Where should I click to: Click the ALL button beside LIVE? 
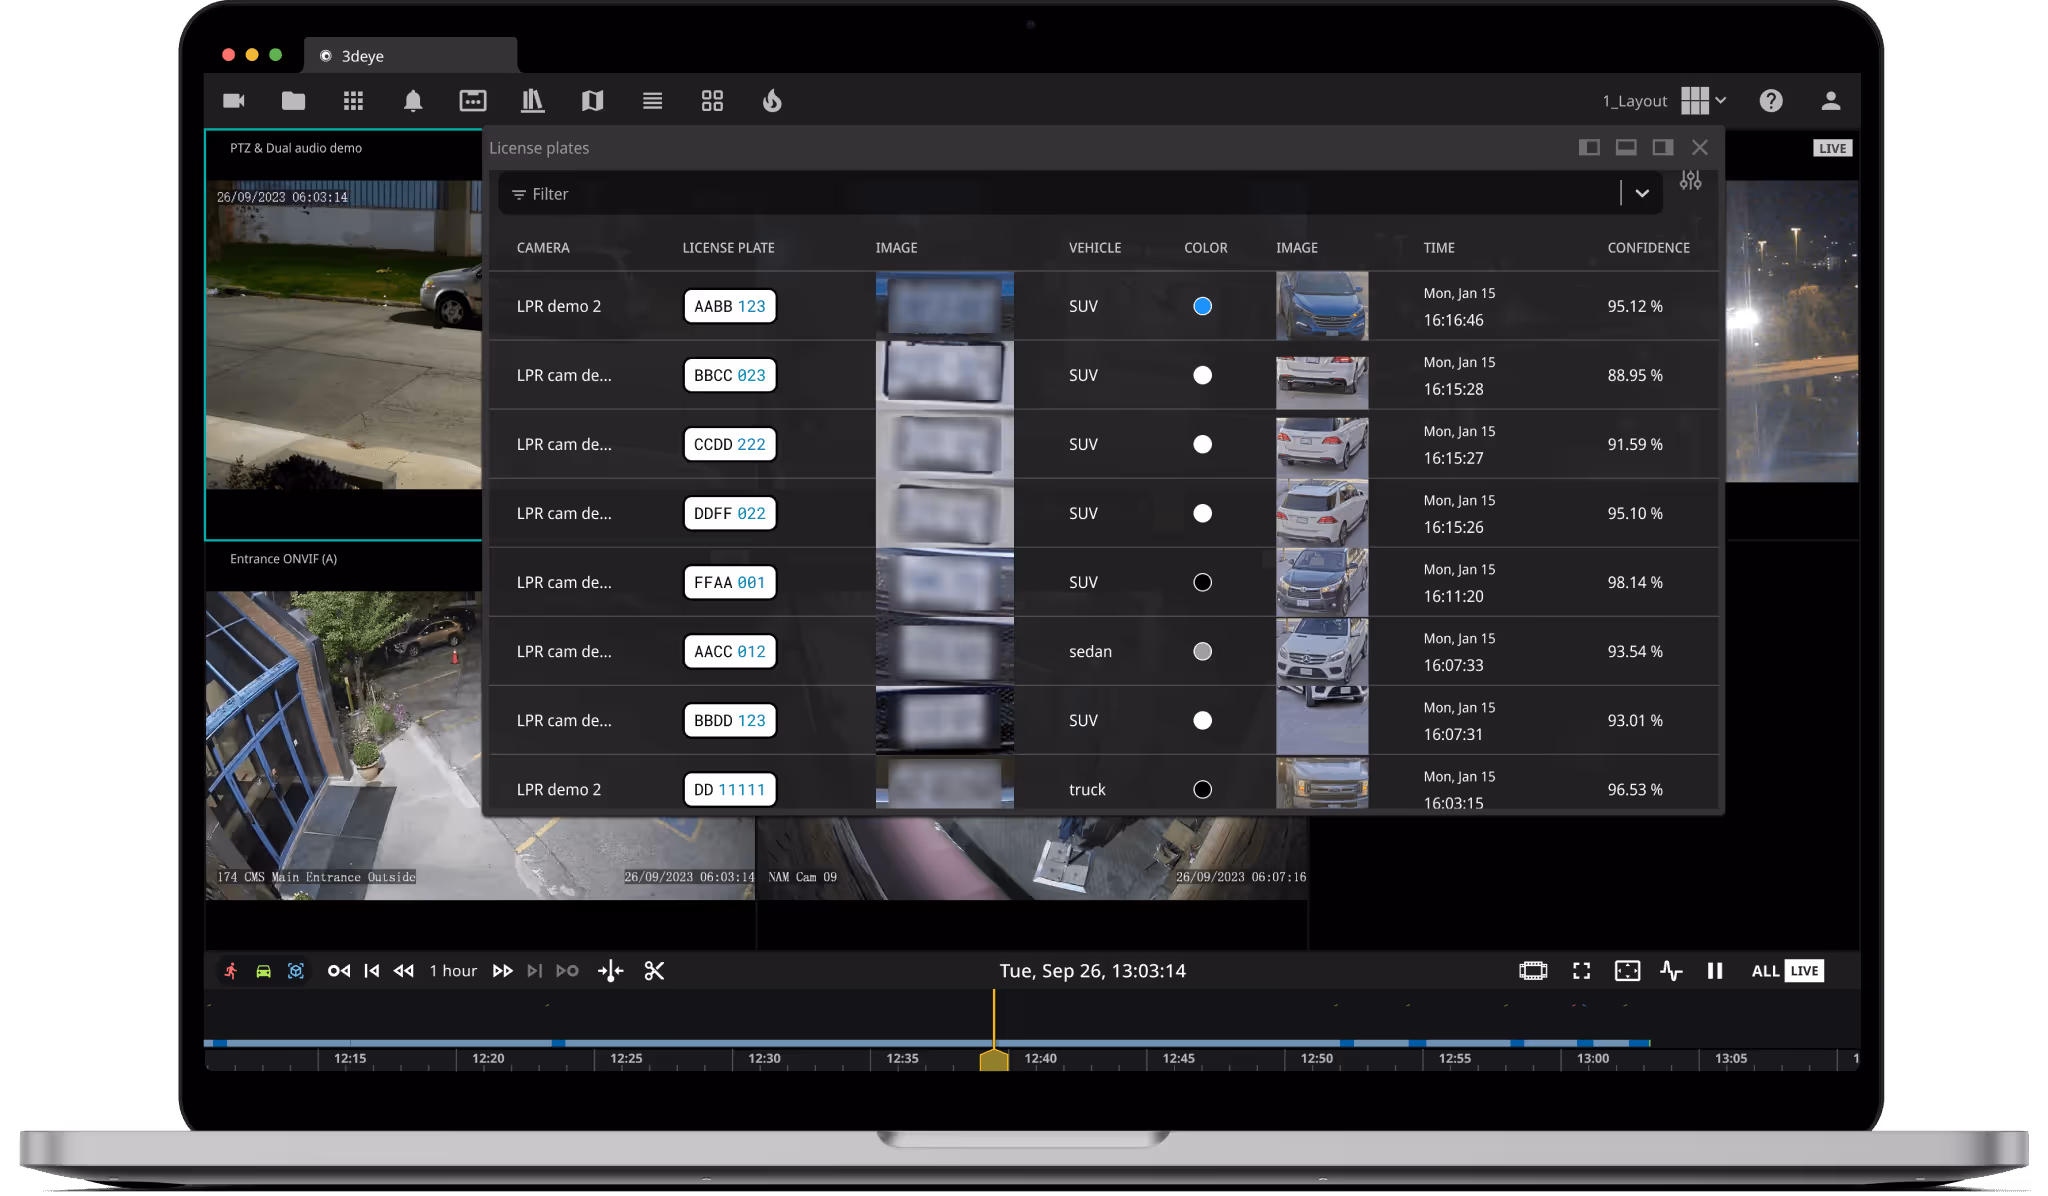pyautogui.click(x=1764, y=971)
